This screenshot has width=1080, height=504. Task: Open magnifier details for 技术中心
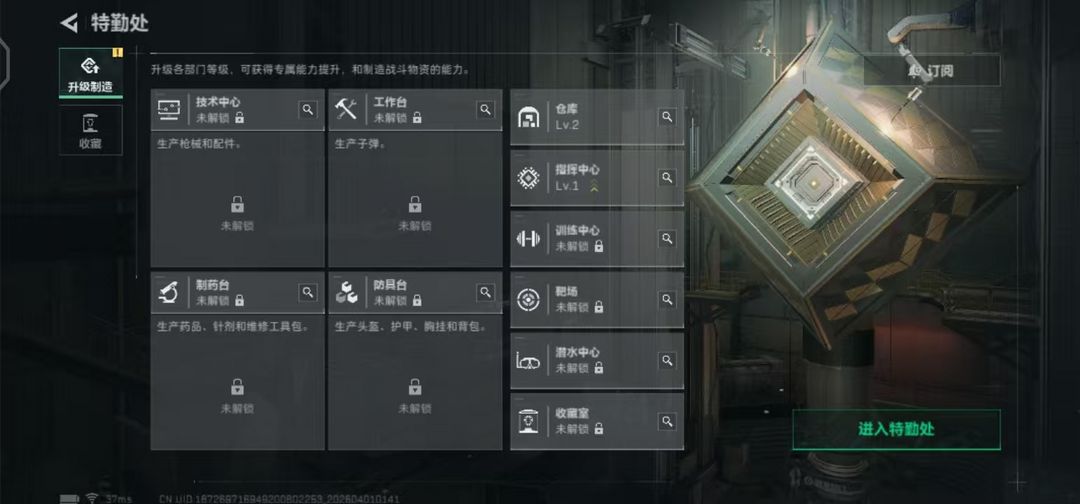(x=308, y=109)
